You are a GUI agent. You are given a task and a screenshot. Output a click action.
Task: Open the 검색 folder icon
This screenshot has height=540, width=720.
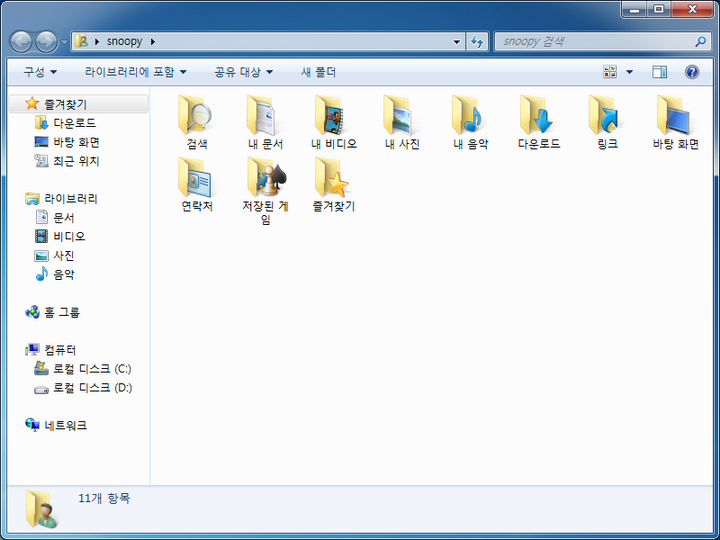(x=196, y=115)
